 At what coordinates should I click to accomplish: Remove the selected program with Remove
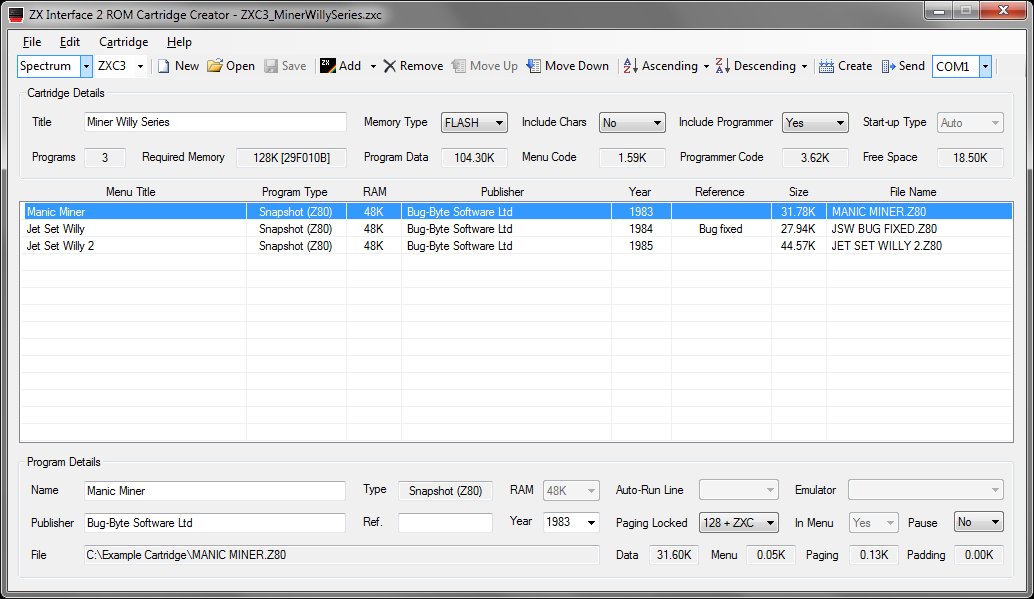[413, 66]
